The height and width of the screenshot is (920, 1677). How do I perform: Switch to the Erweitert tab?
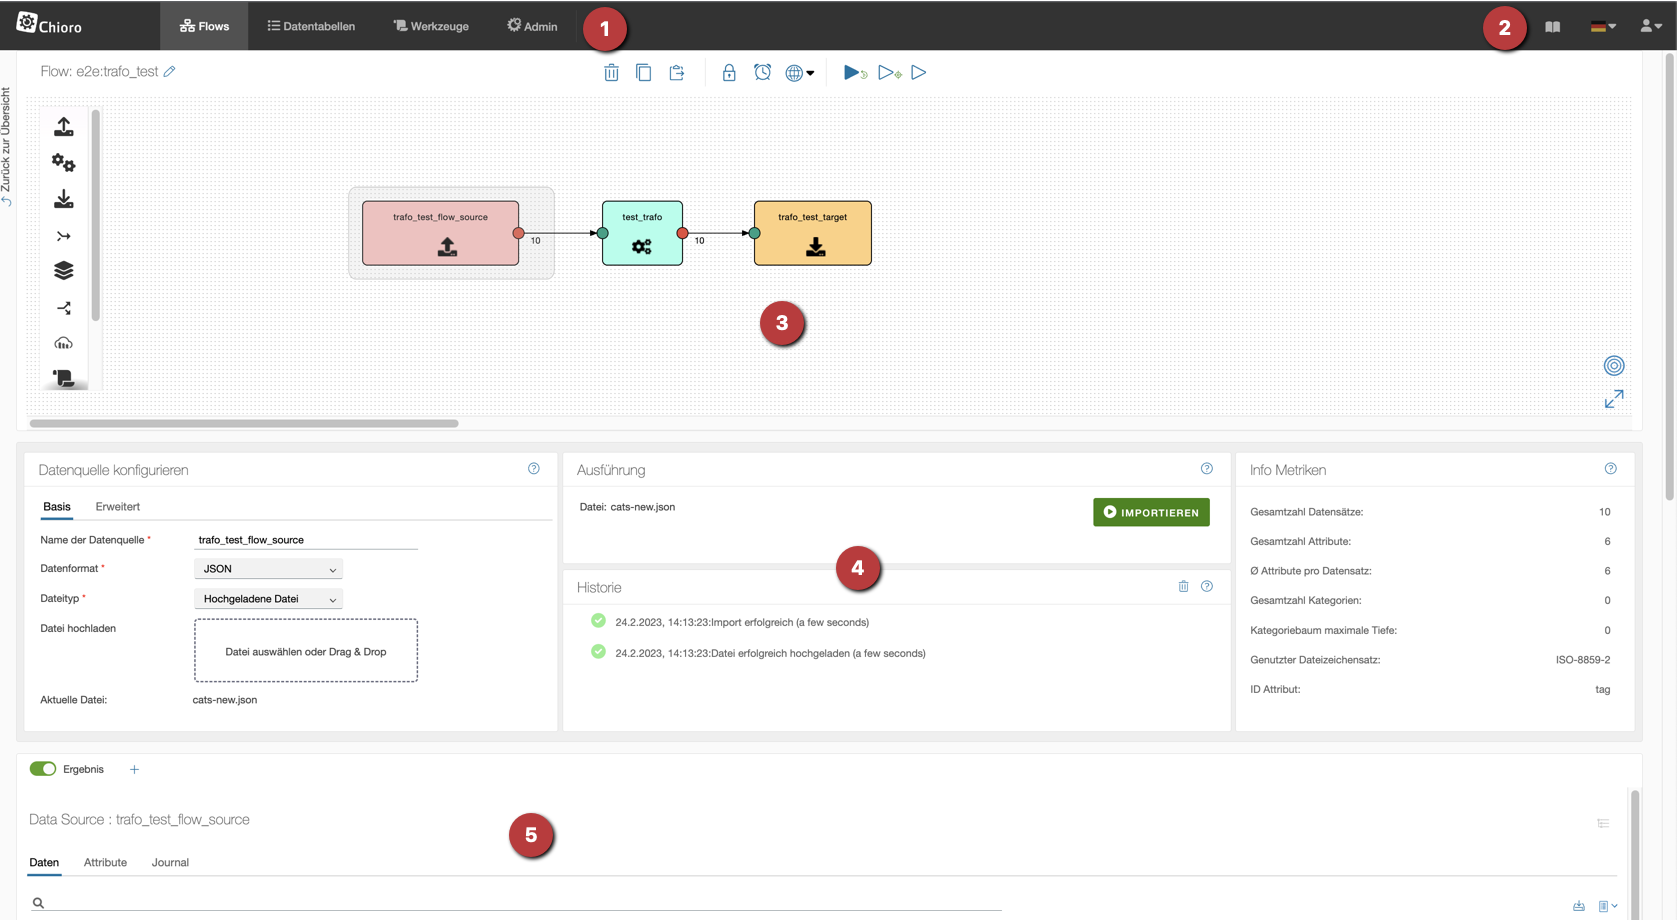[x=117, y=507]
